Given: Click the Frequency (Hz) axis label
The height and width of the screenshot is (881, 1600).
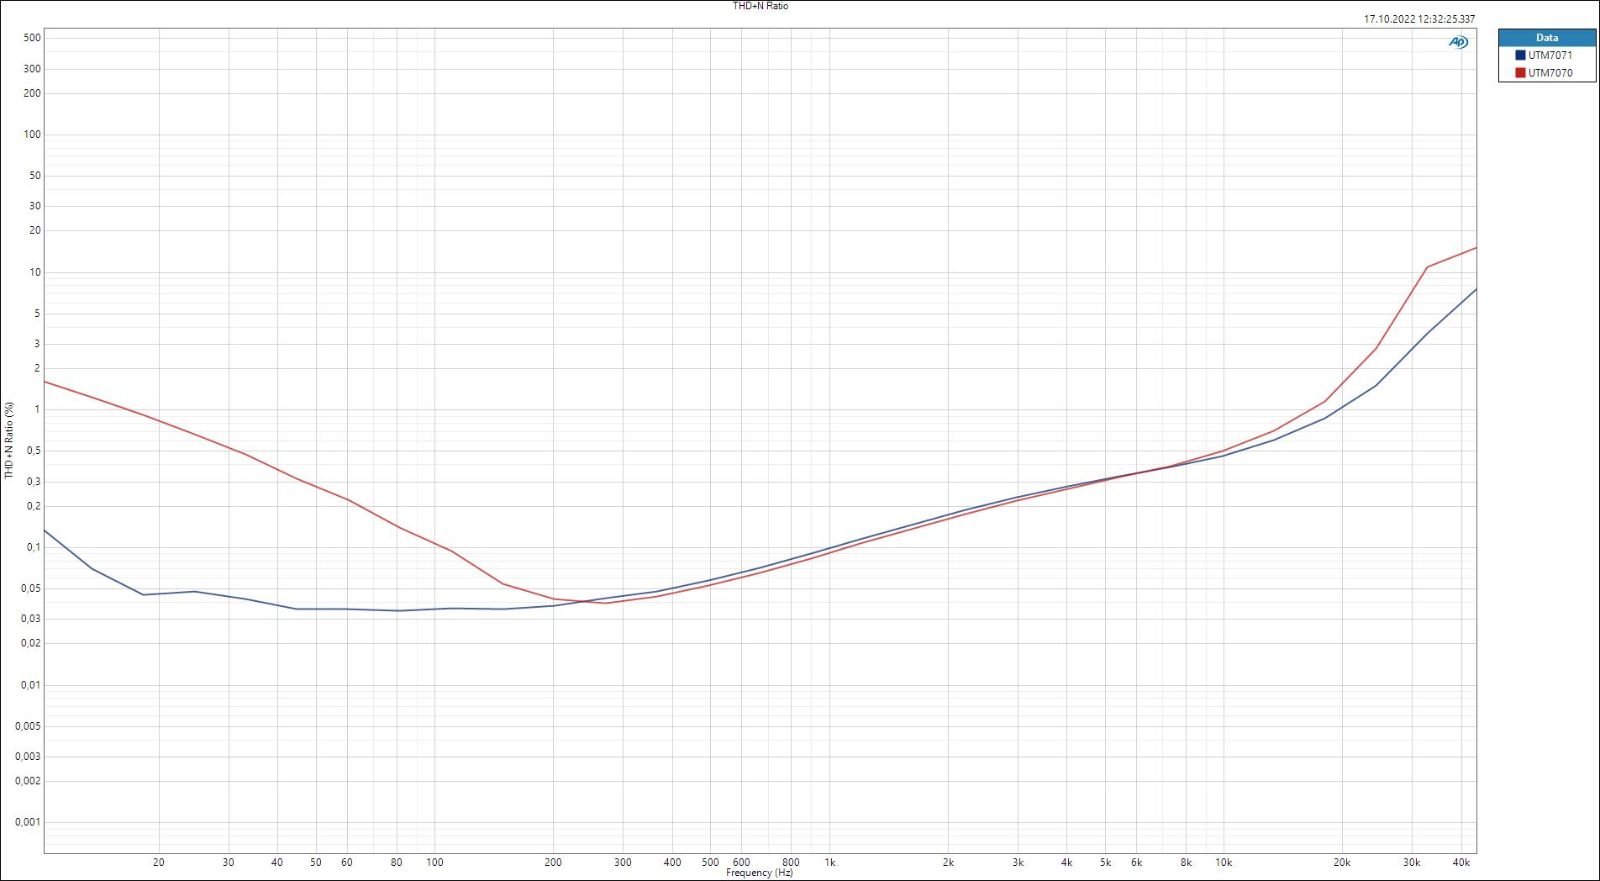Looking at the screenshot, I should (759, 873).
